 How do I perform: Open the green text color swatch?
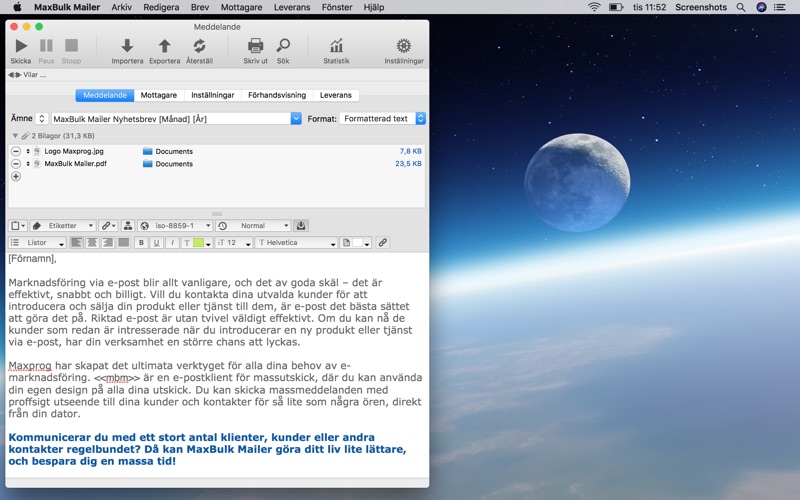tap(198, 243)
